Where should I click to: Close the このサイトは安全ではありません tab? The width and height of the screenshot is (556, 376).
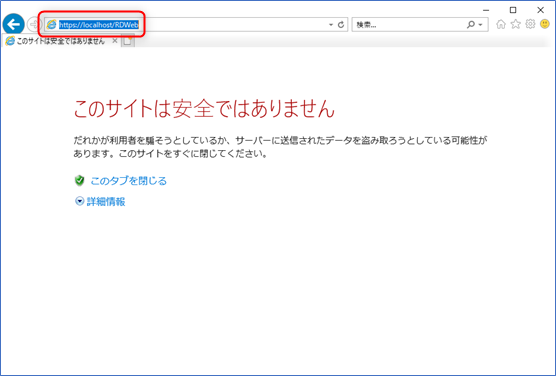[x=115, y=41]
